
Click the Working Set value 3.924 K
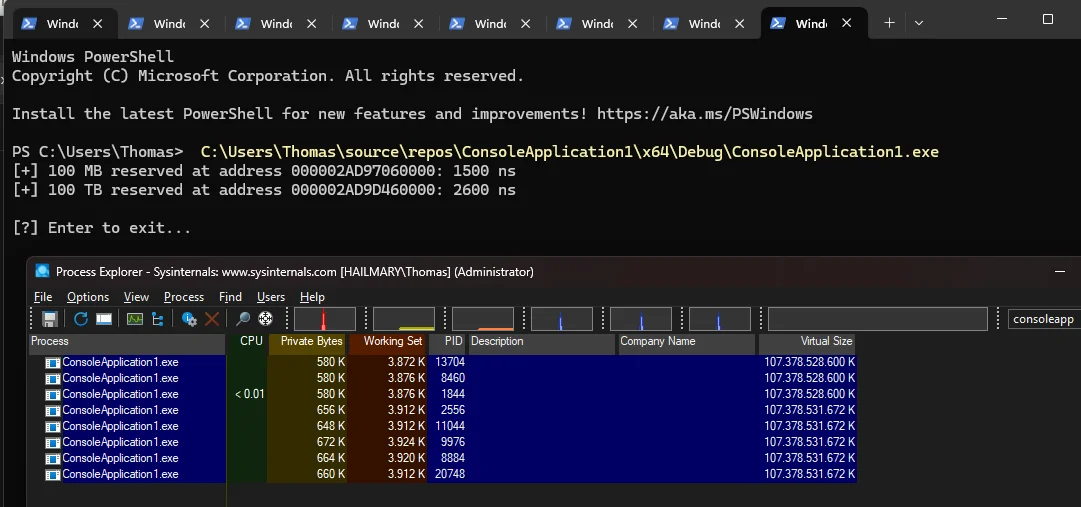(406, 442)
